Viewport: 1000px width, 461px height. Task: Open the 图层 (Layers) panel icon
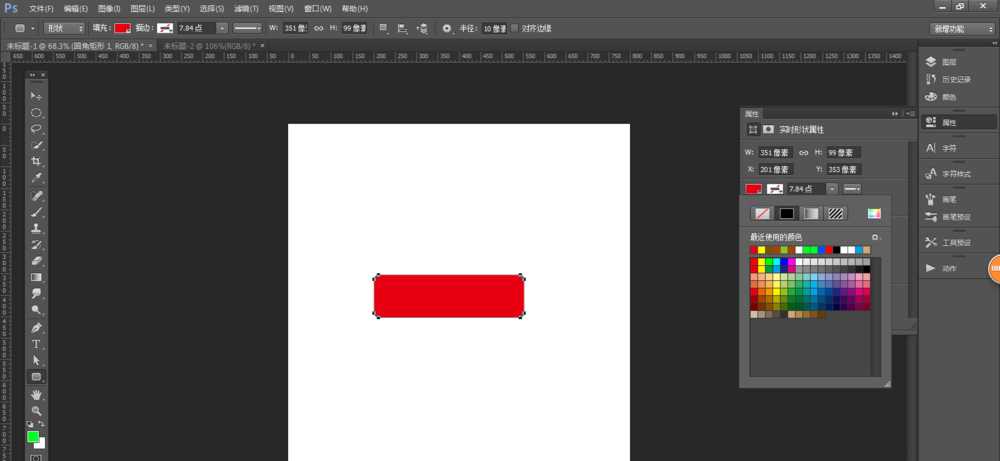(948, 61)
